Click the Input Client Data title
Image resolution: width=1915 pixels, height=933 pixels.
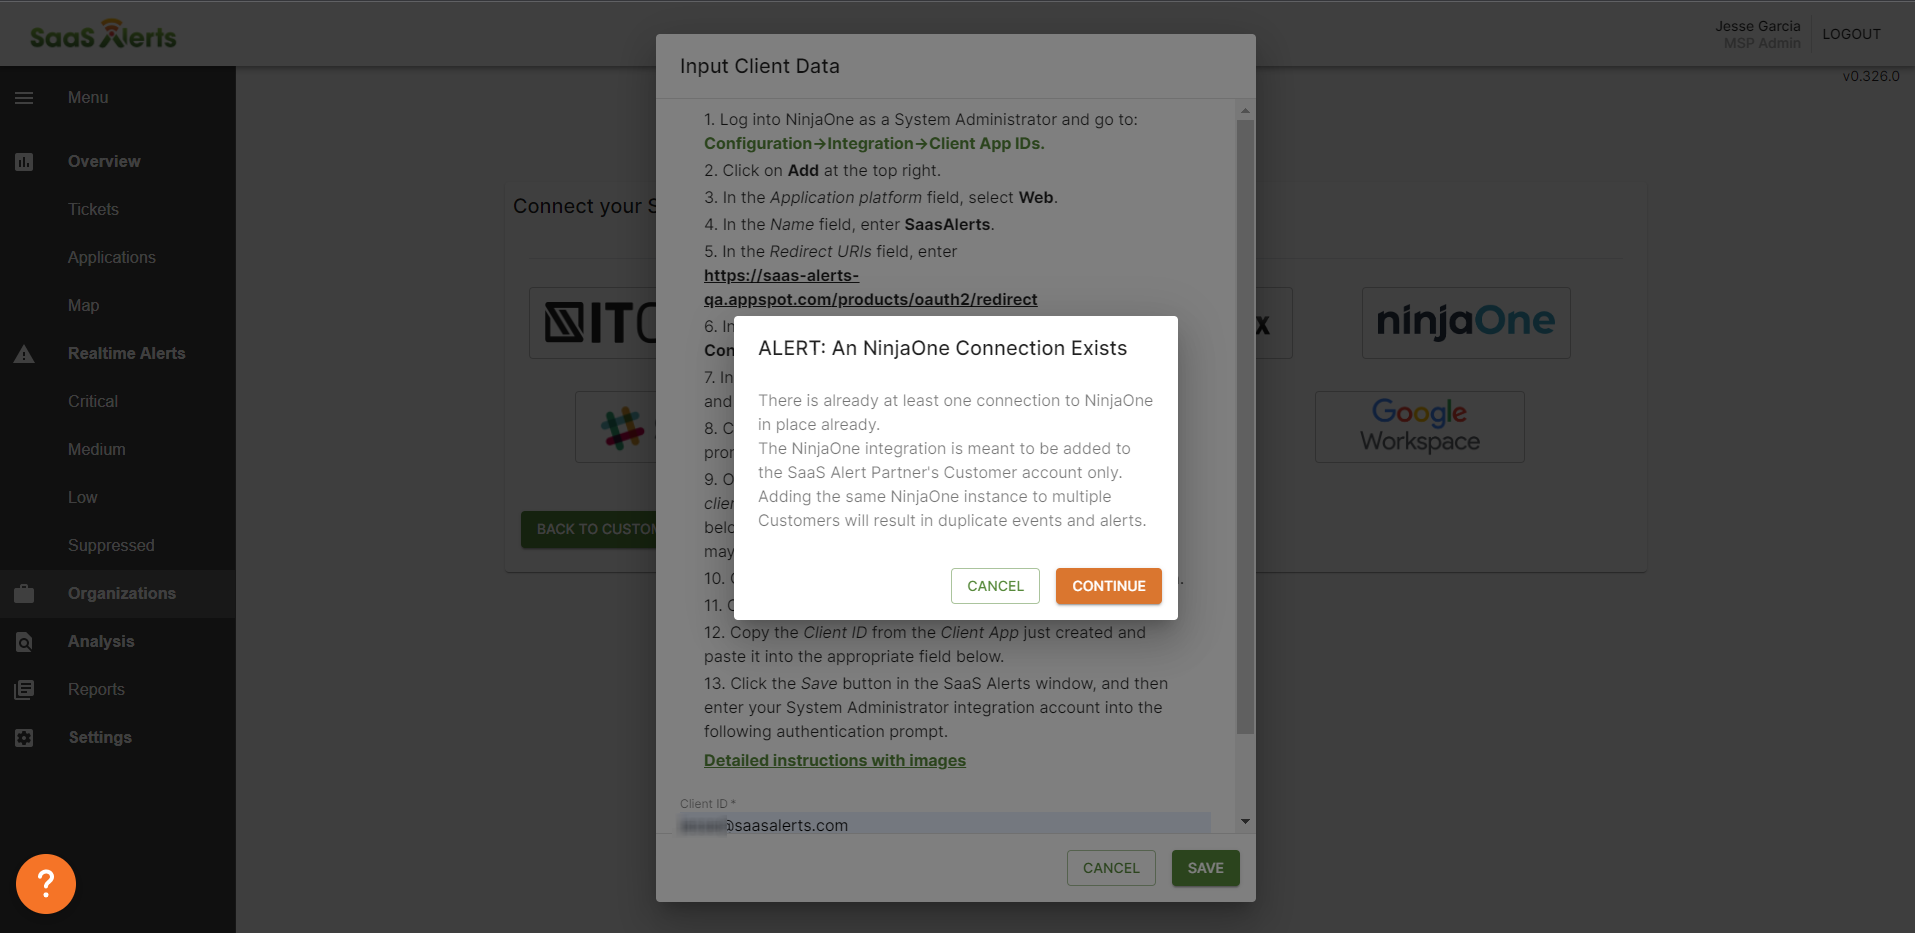click(760, 66)
